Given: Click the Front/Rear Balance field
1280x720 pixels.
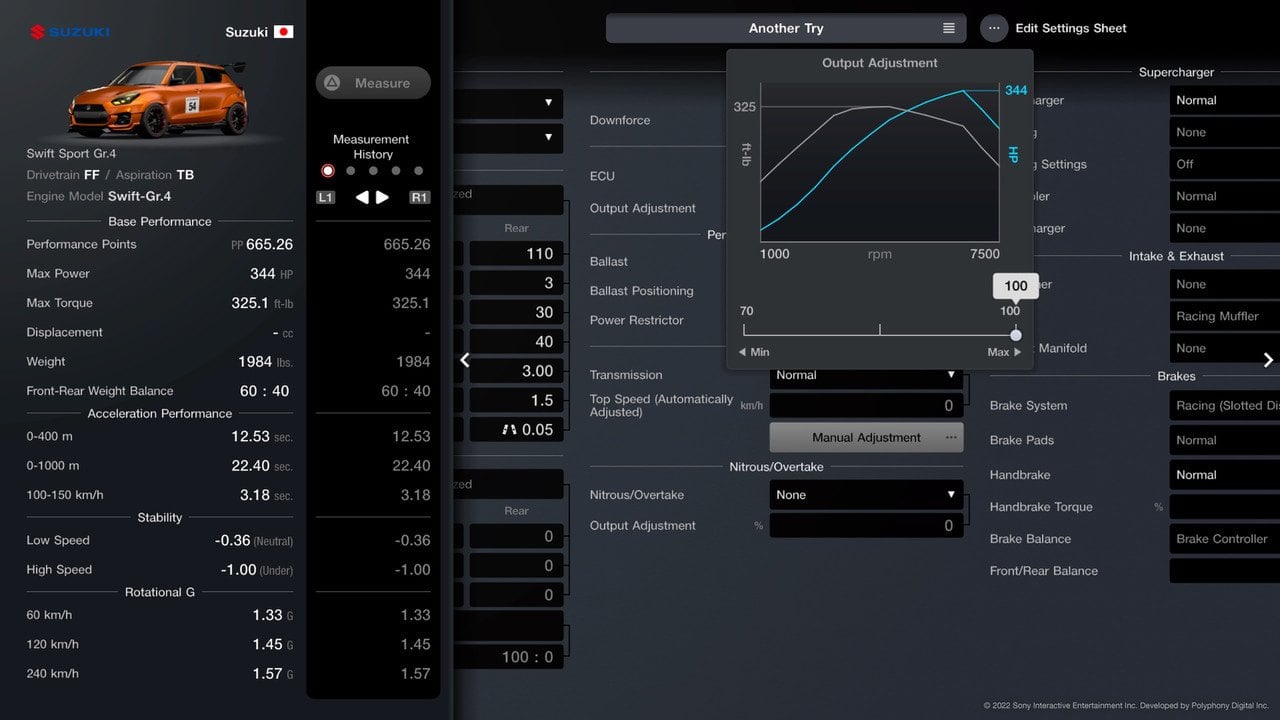Looking at the screenshot, I should point(1225,571).
